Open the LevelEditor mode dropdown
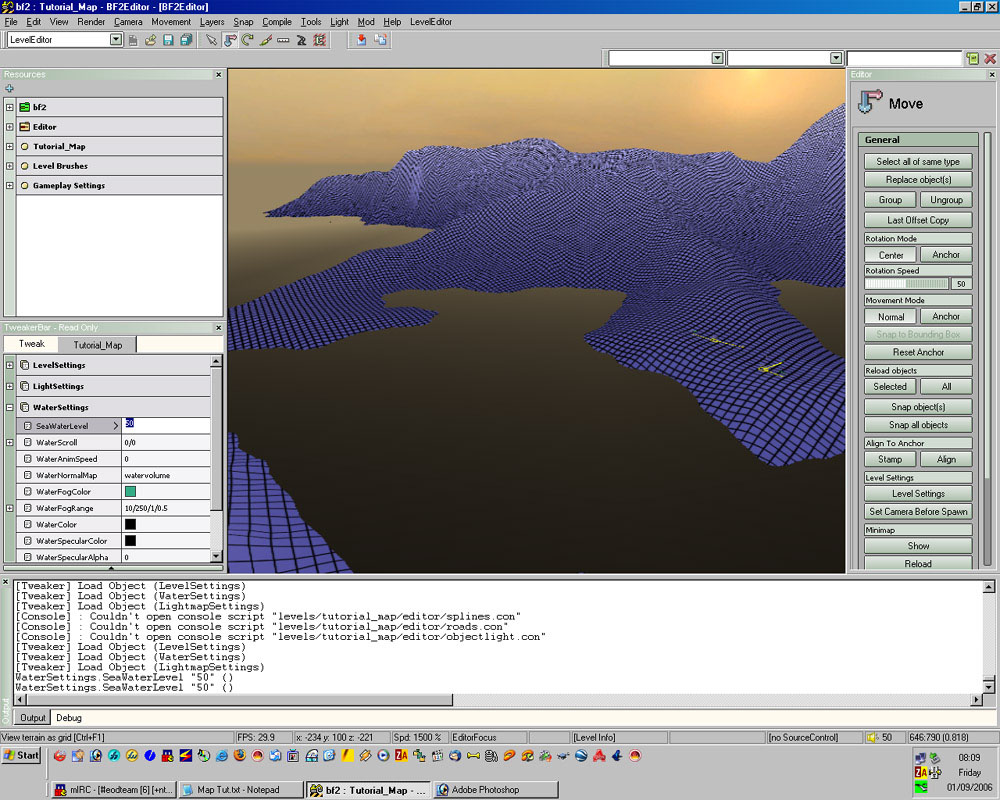Screen dimensions: 1000x800 pos(116,40)
